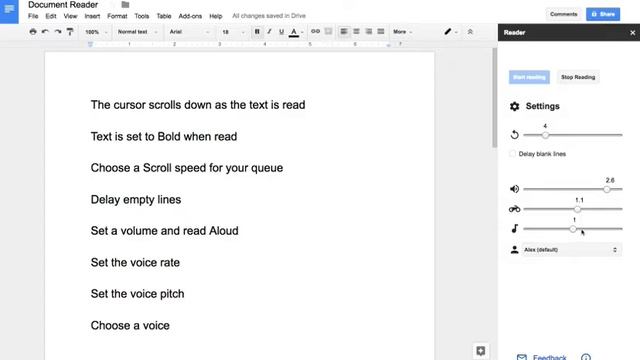Image resolution: width=640 pixels, height=360 pixels.
Task: Open the Edit menu
Action: pos(51,16)
